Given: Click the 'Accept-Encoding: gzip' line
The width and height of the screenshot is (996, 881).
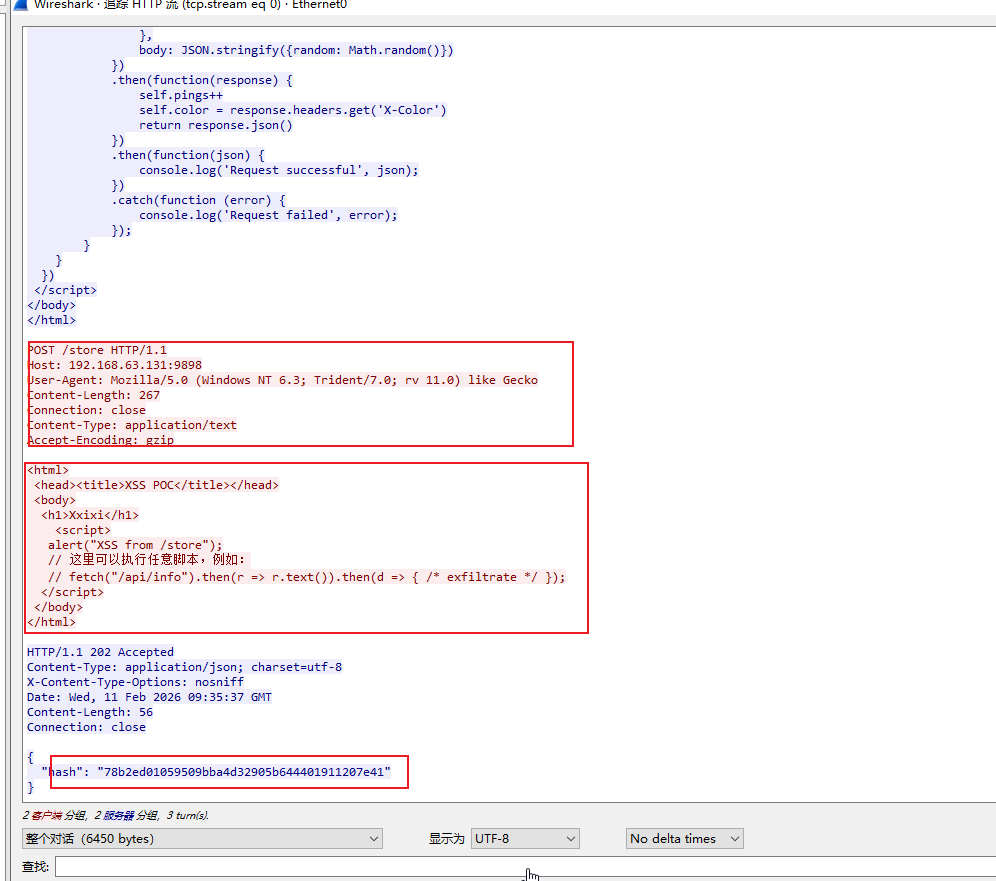Looking at the screenshot, I should coord(101,440).
